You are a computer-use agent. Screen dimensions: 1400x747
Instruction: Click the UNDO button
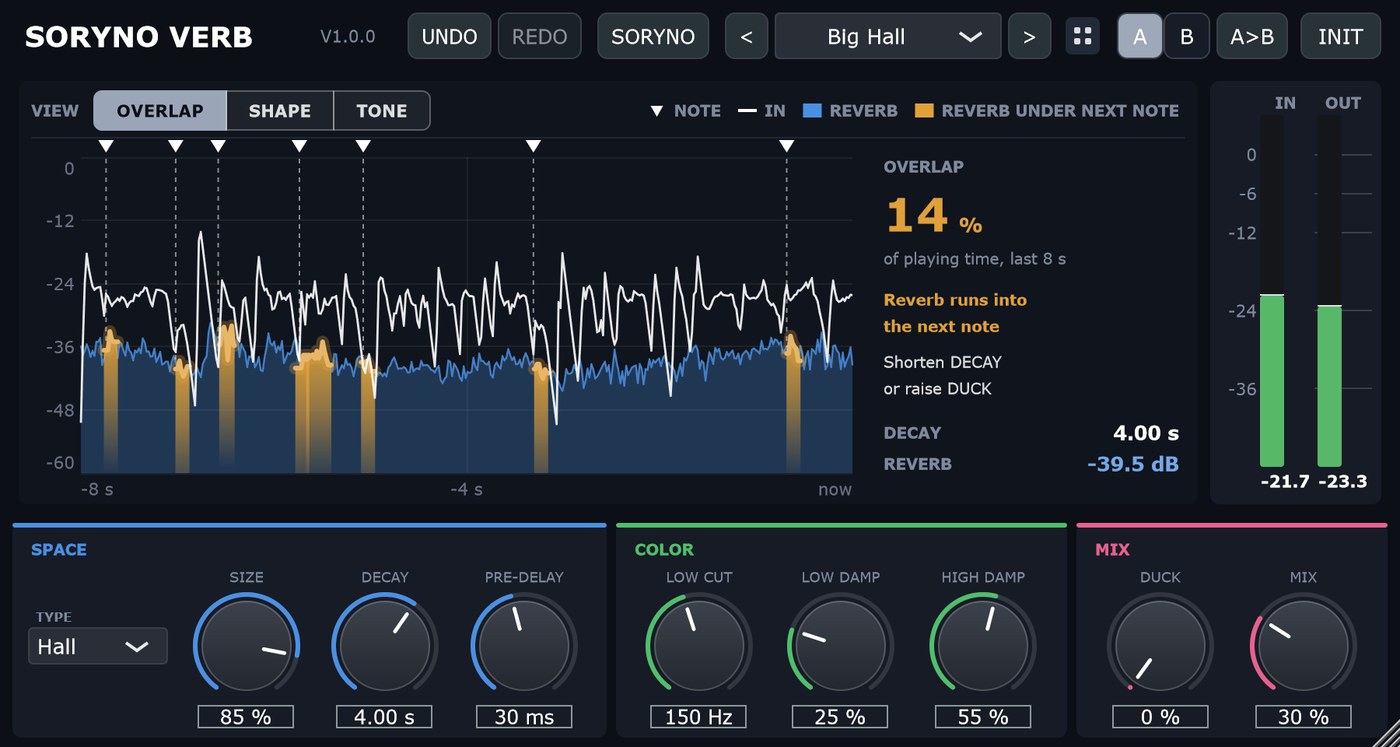[x=450, y=37]
